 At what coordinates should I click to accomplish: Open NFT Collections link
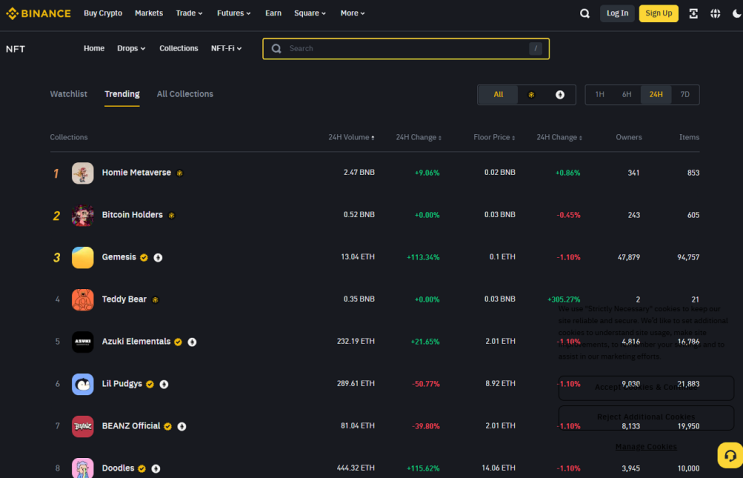(x=179, y=48)
